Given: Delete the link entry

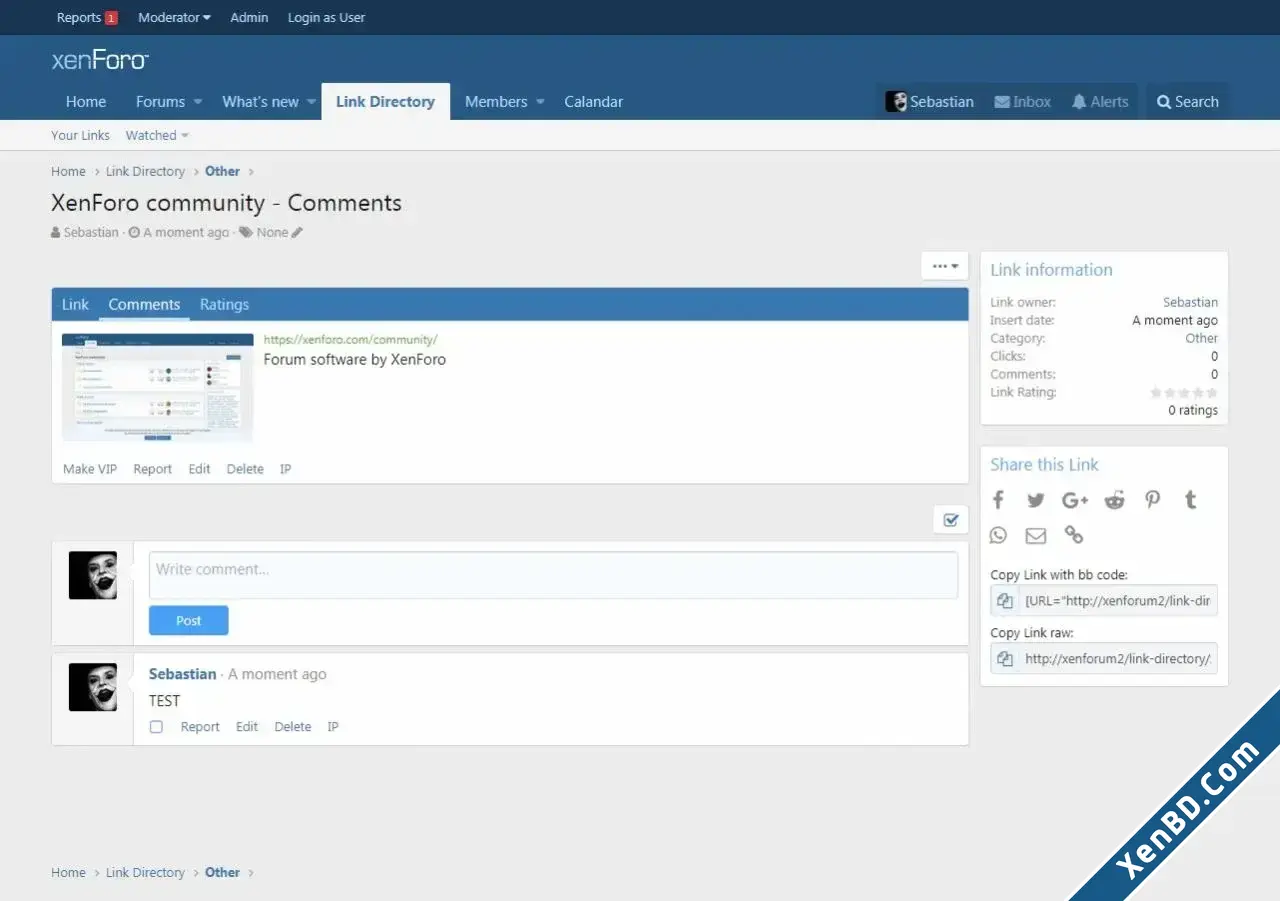Looking at the screenshot, I should 245,469.
